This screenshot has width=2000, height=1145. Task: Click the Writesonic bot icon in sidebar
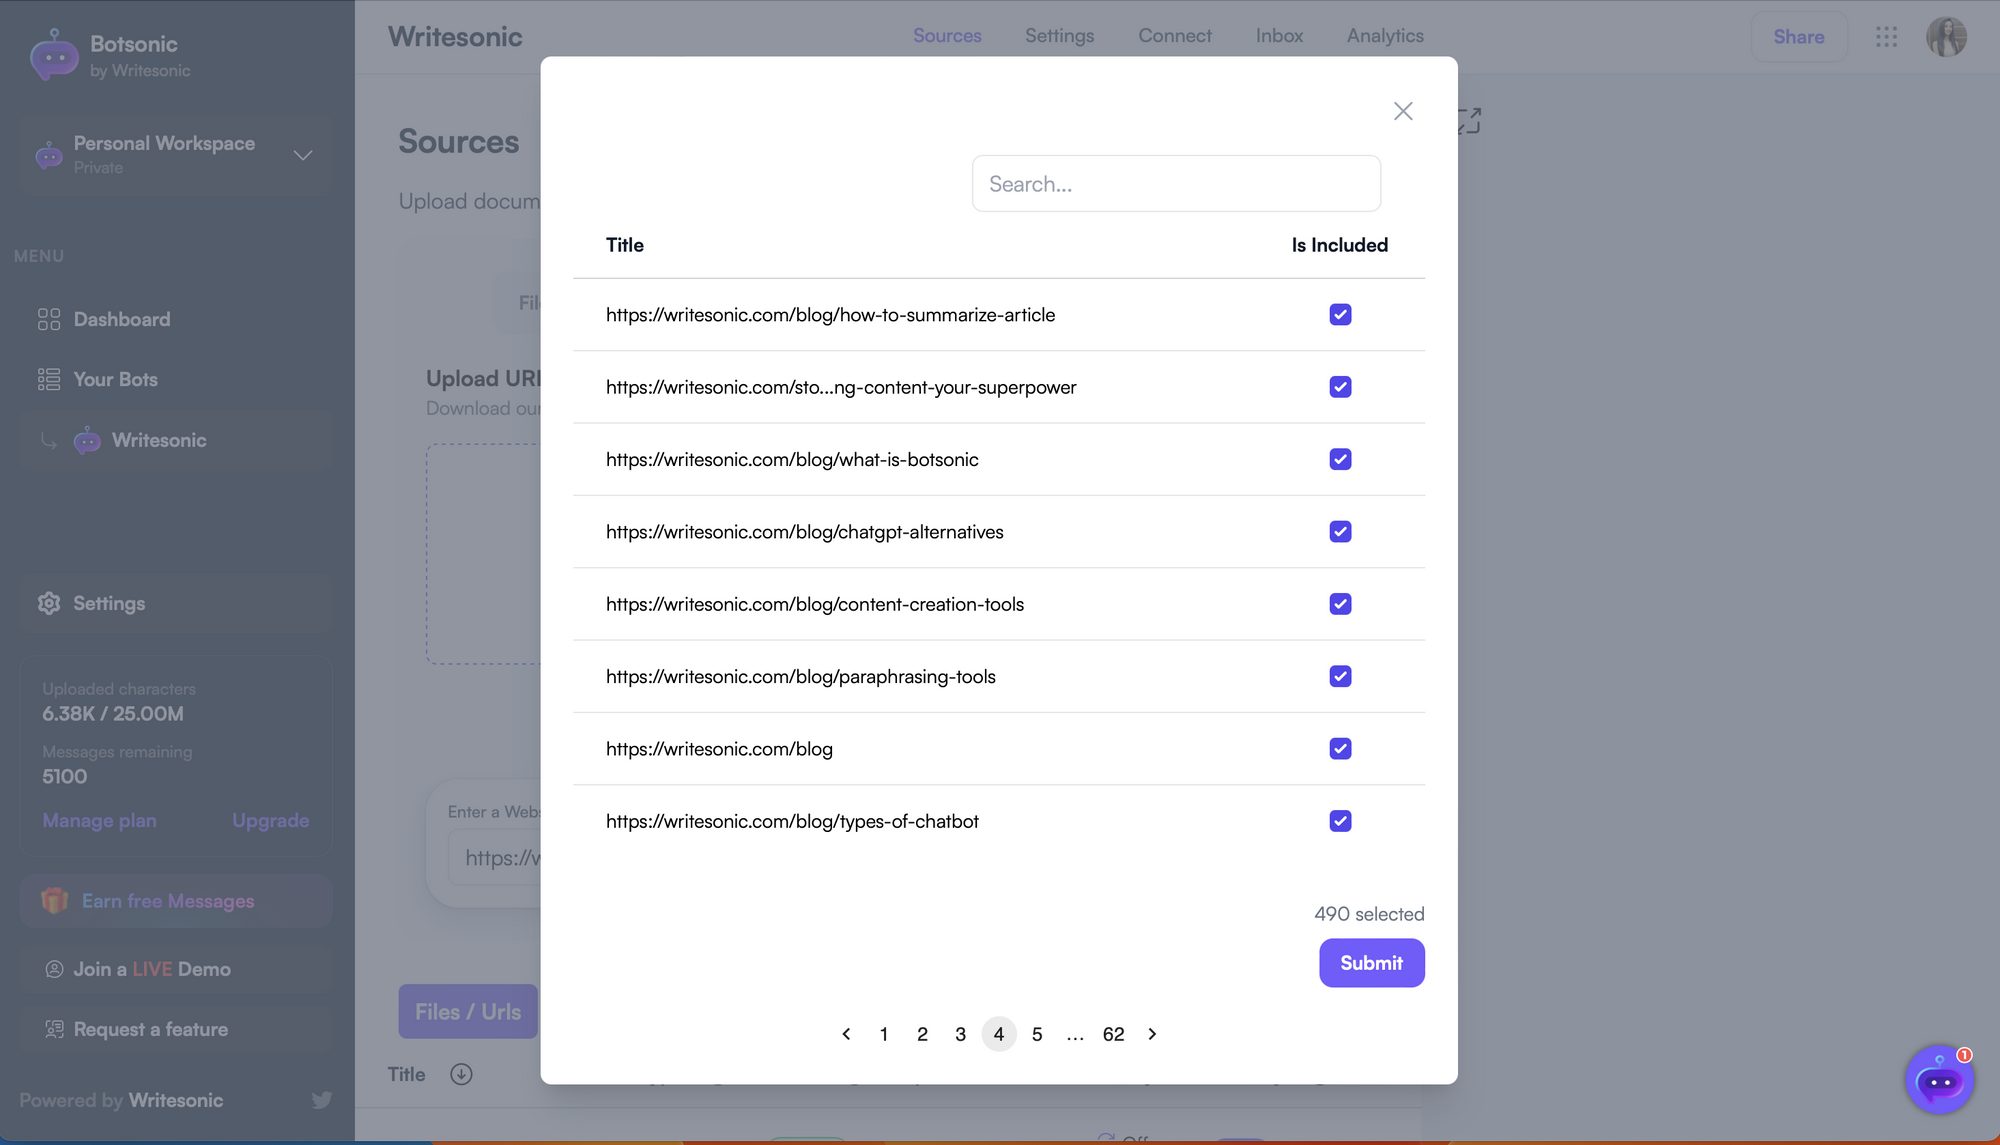click(x=87, y=440)
